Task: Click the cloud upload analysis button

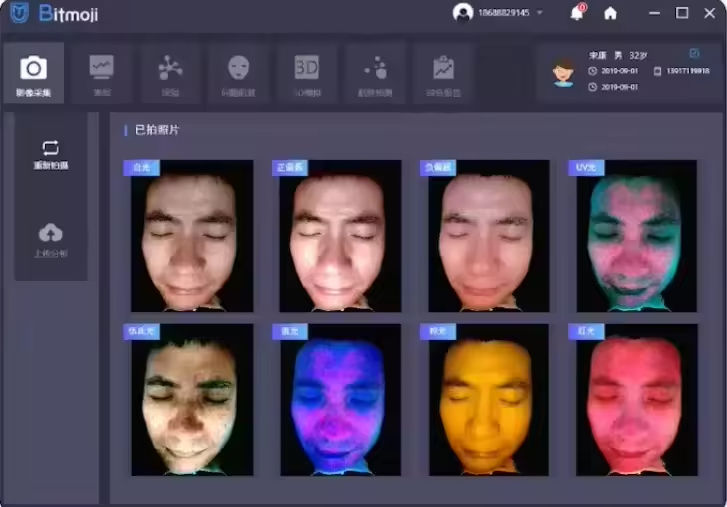Action: point(50,240)
